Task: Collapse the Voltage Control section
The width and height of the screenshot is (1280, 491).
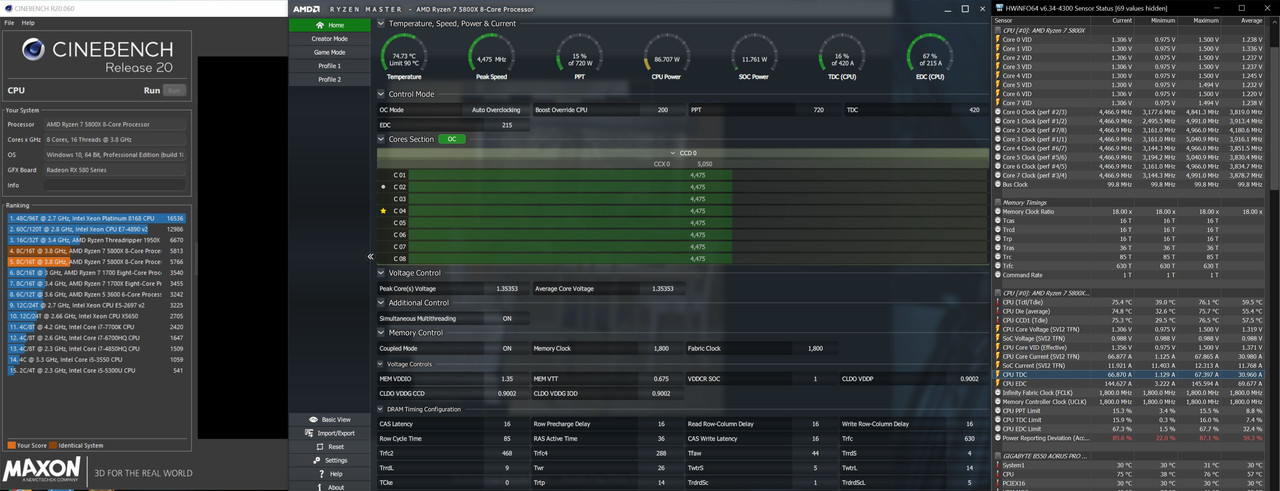Action: coord(381,273)
